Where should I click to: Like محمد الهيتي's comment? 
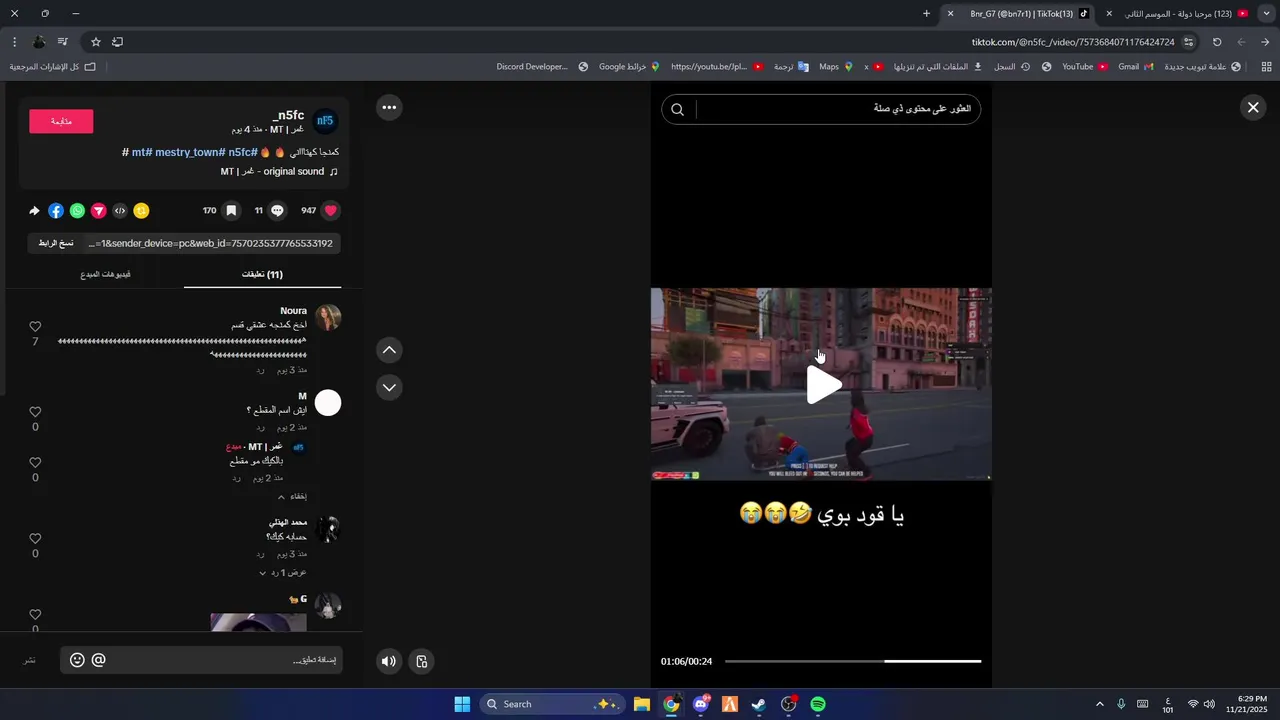[35, 539]
